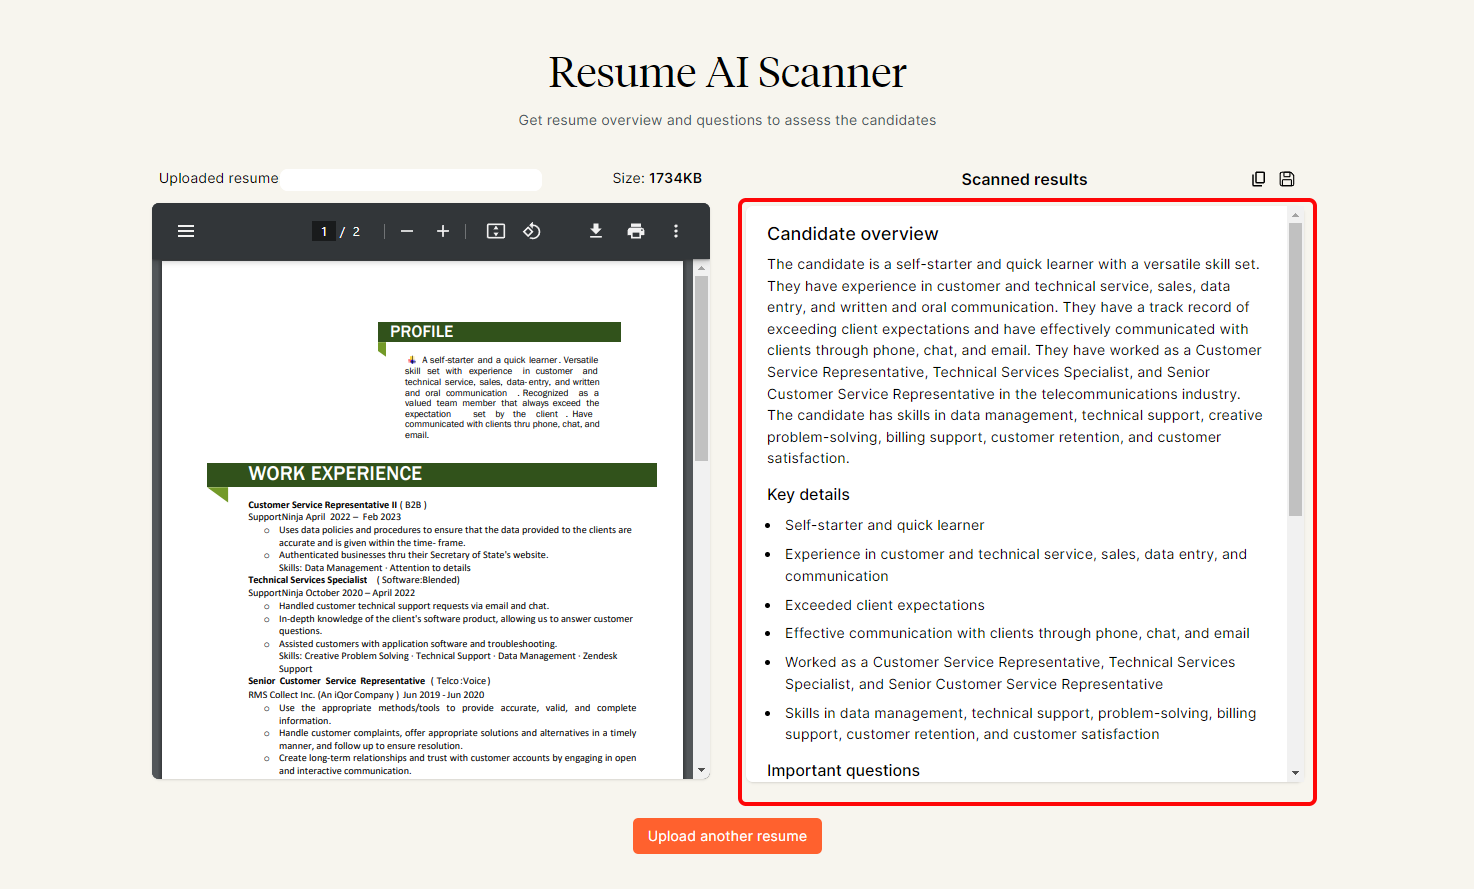Click scroll down arrow in scanned results
Image resolution: width=1474 pixels, height=889 pixels.
point(1295,773)
